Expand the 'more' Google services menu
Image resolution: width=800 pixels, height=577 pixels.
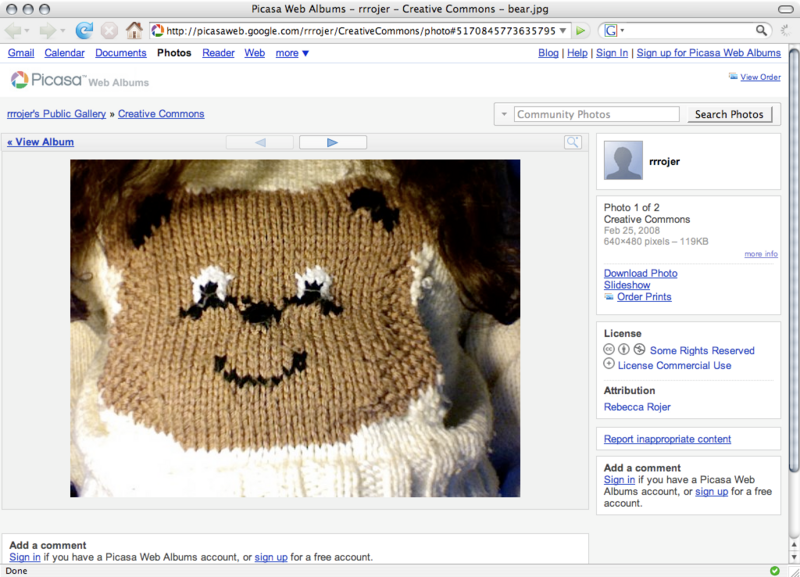(x=292, y=53)
